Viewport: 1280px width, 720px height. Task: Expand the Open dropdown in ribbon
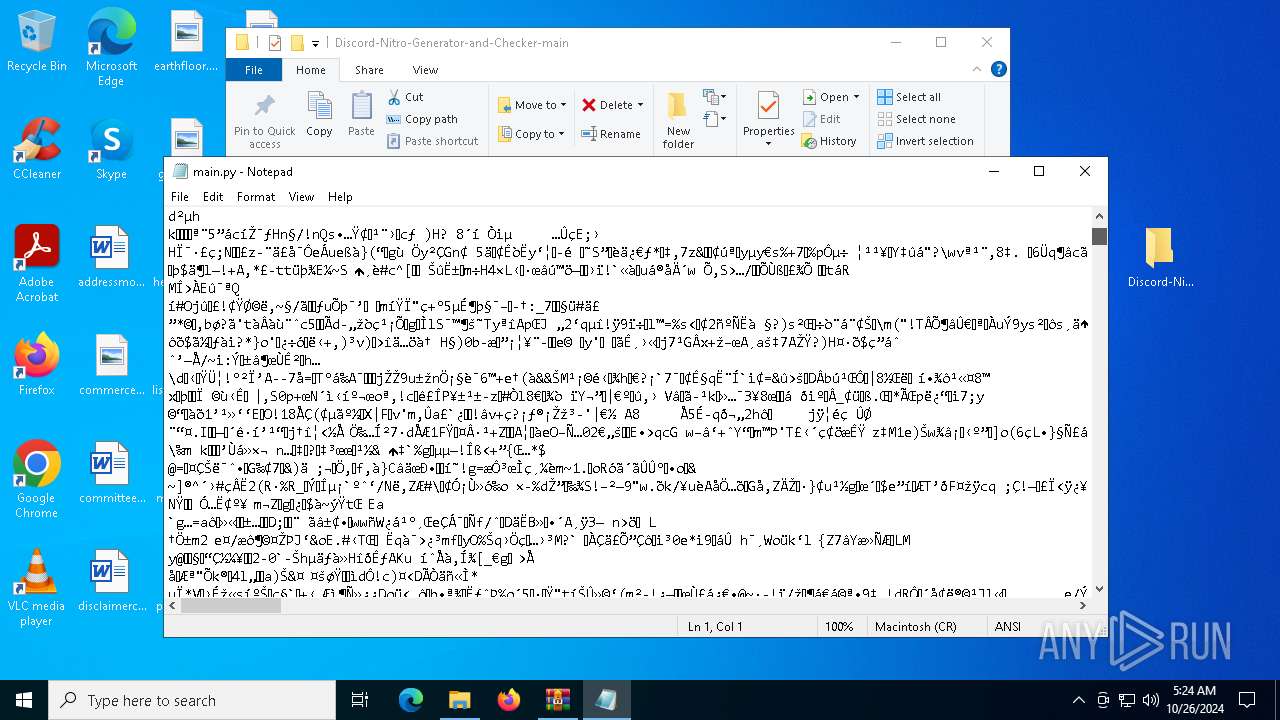(x=856, y=97)
